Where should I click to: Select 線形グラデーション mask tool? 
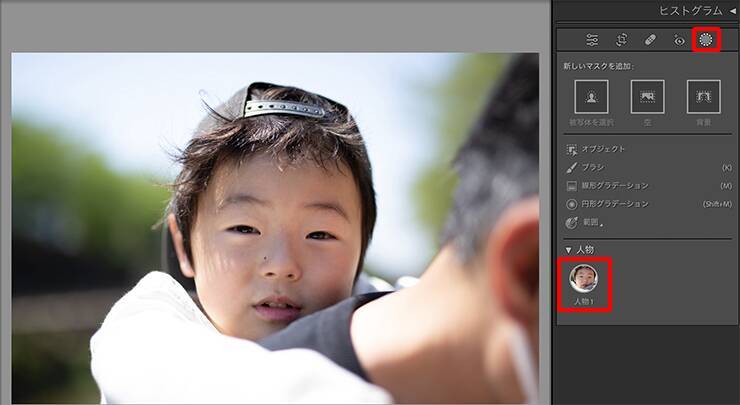click(614, 185)
